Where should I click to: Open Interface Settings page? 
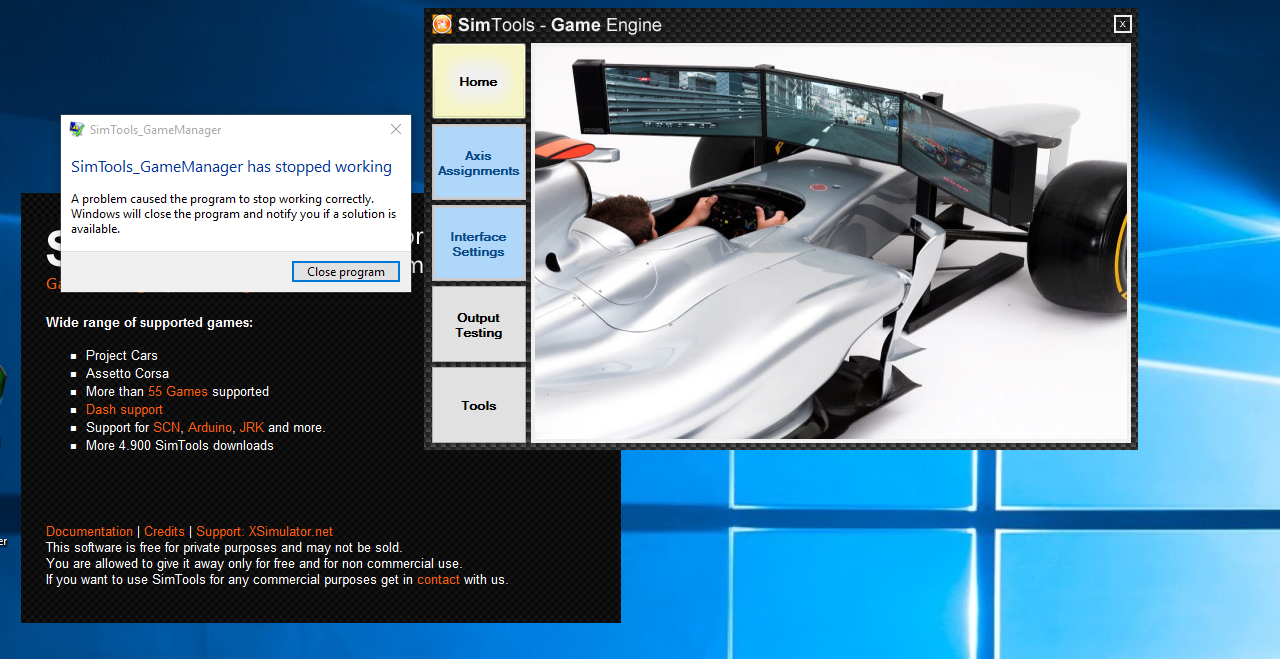click(x=478, y=244)
